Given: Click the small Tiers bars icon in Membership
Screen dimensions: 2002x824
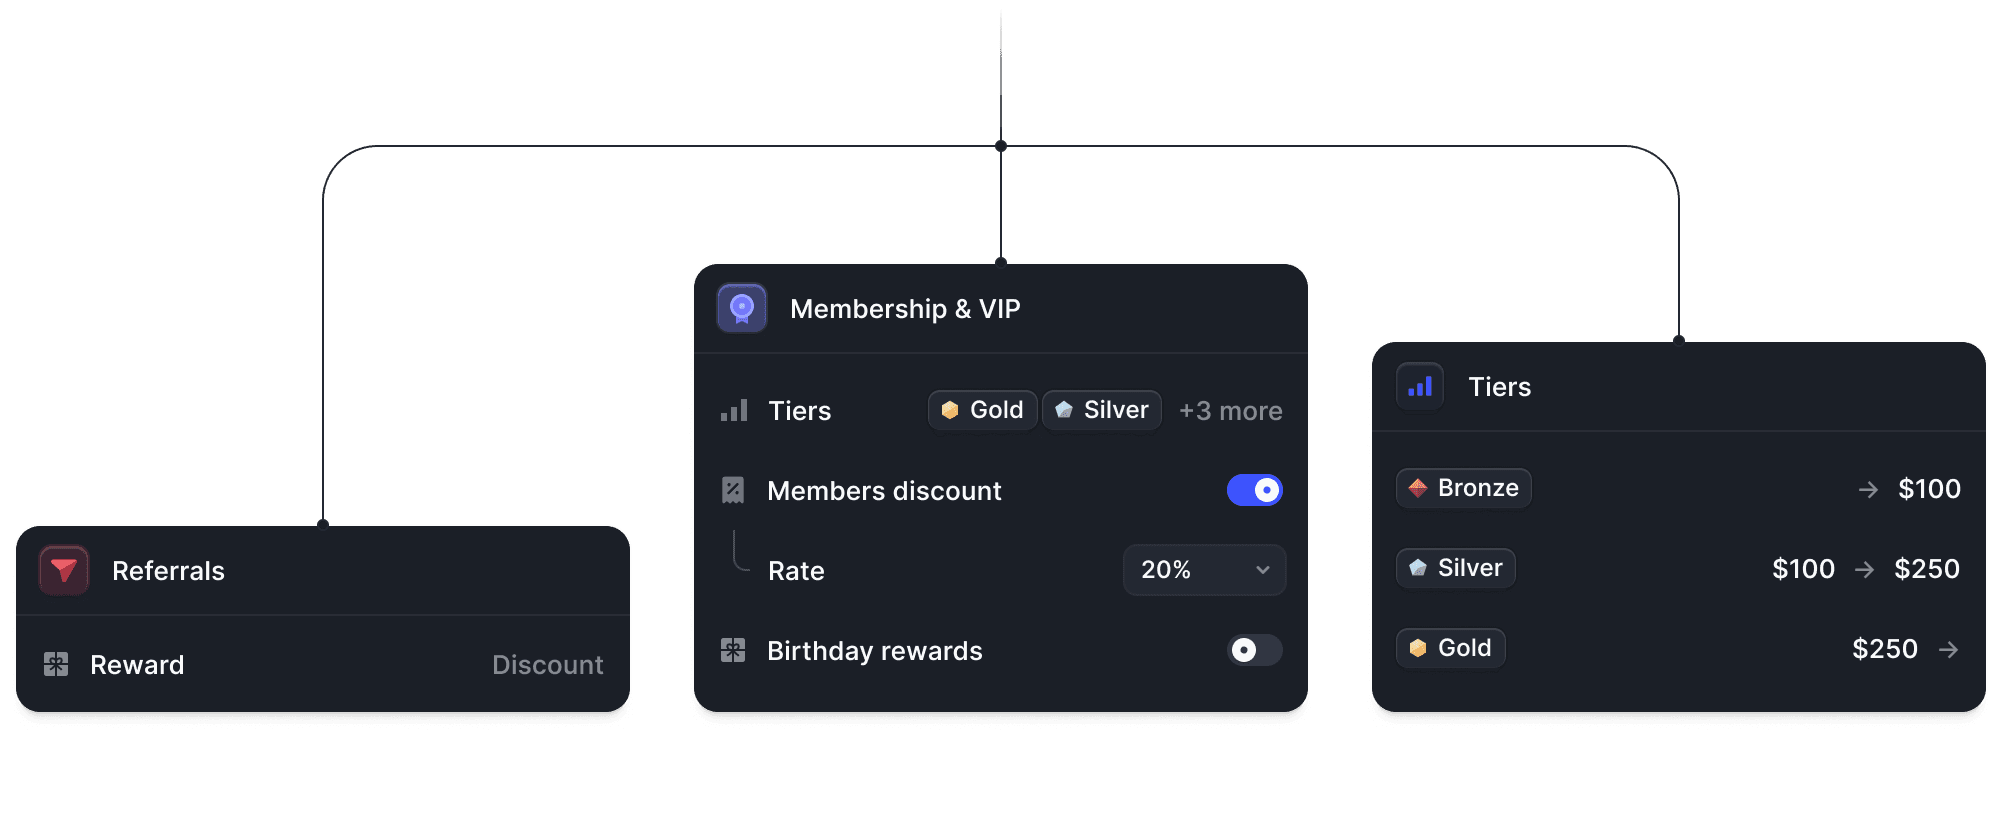Looking at the screenshot, I should pyautogui.click(x=734, y=411).
